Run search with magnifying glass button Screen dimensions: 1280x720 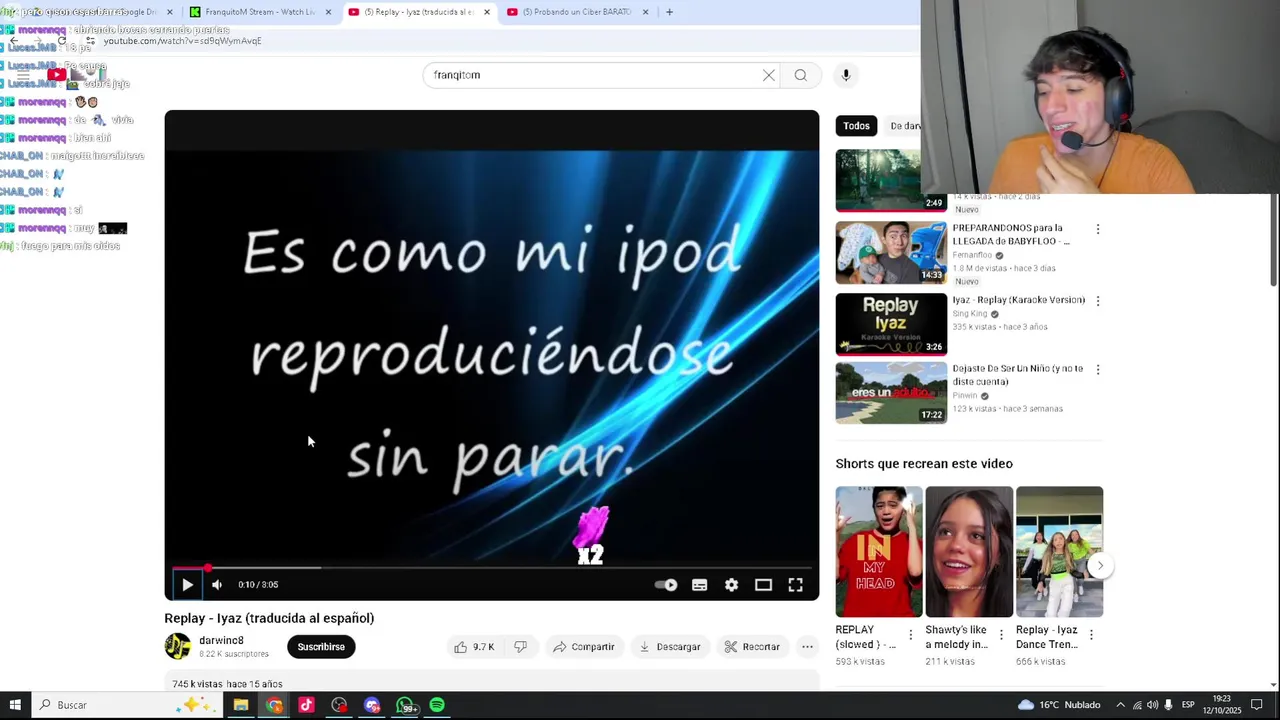(801, 75)
